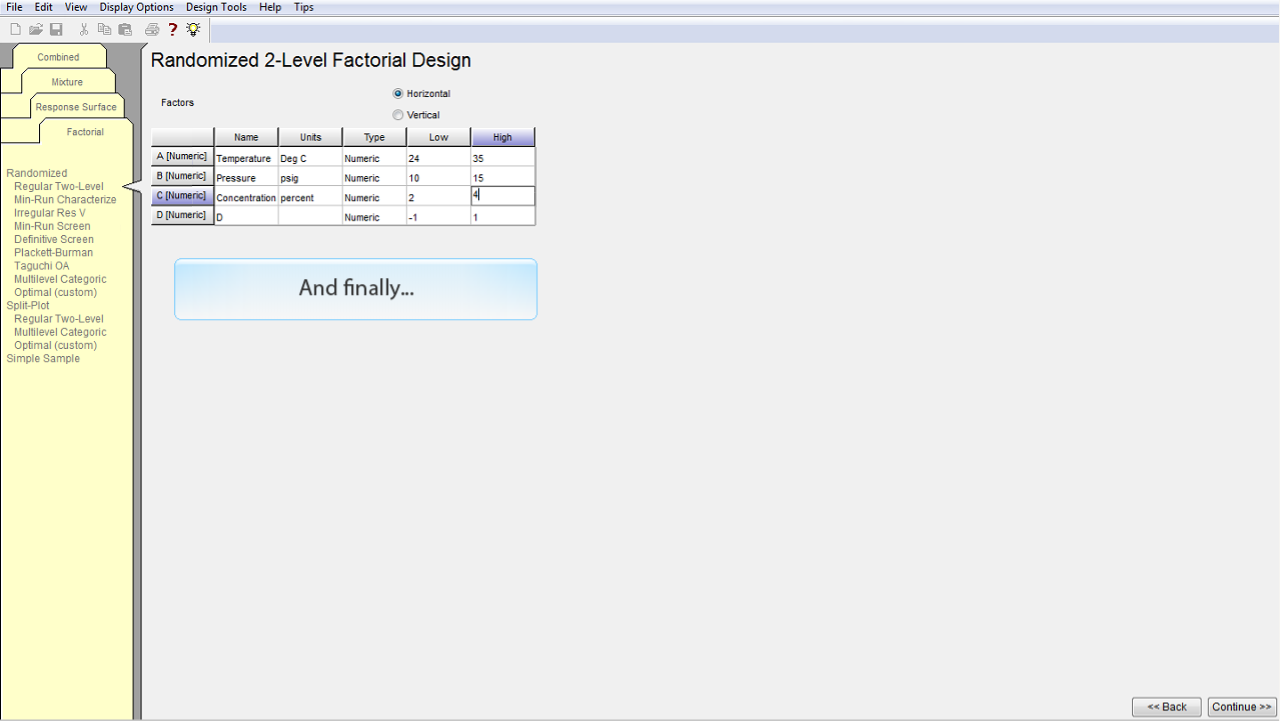The image size is (1280, 721).
Task: Click Concentration high value cell being edited
Action: (503, 196)
